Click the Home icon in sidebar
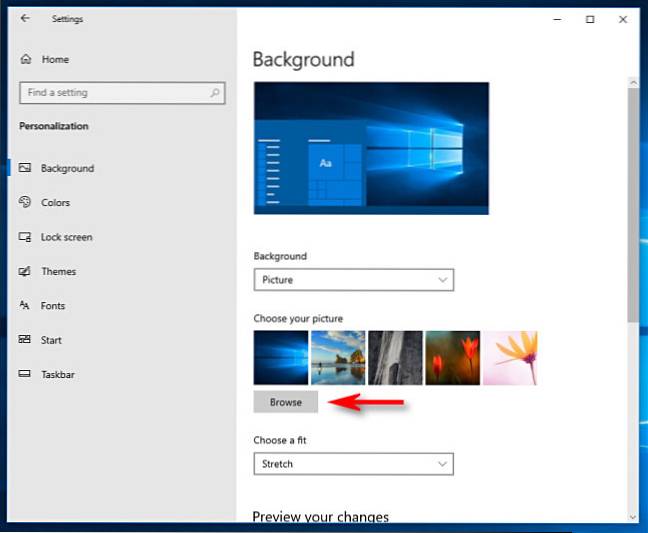Screen dimensions: 648x533 [25, 60]
